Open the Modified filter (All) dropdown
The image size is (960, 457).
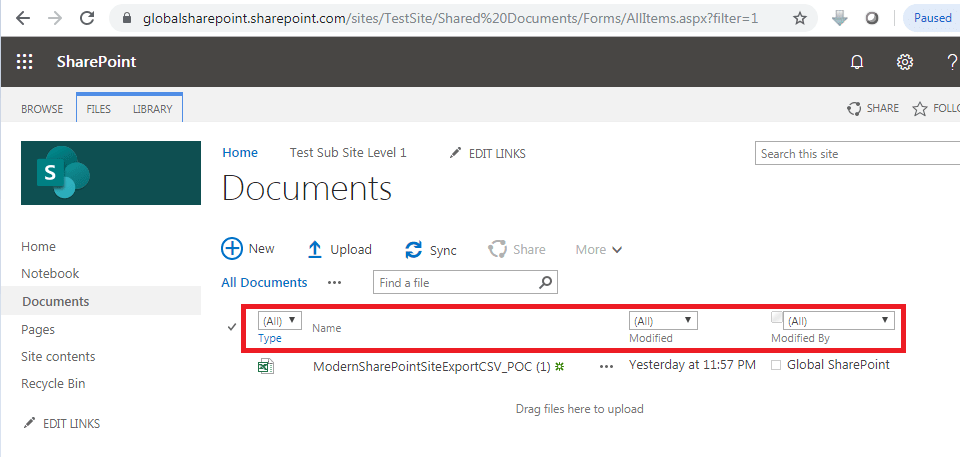(x=663, y=321)
